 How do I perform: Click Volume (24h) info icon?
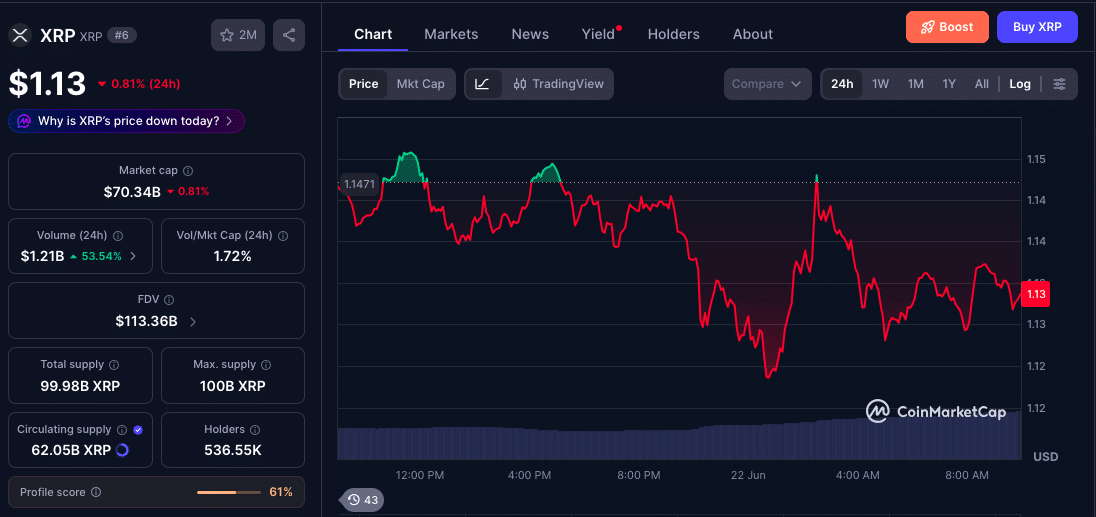coord(118,236)
